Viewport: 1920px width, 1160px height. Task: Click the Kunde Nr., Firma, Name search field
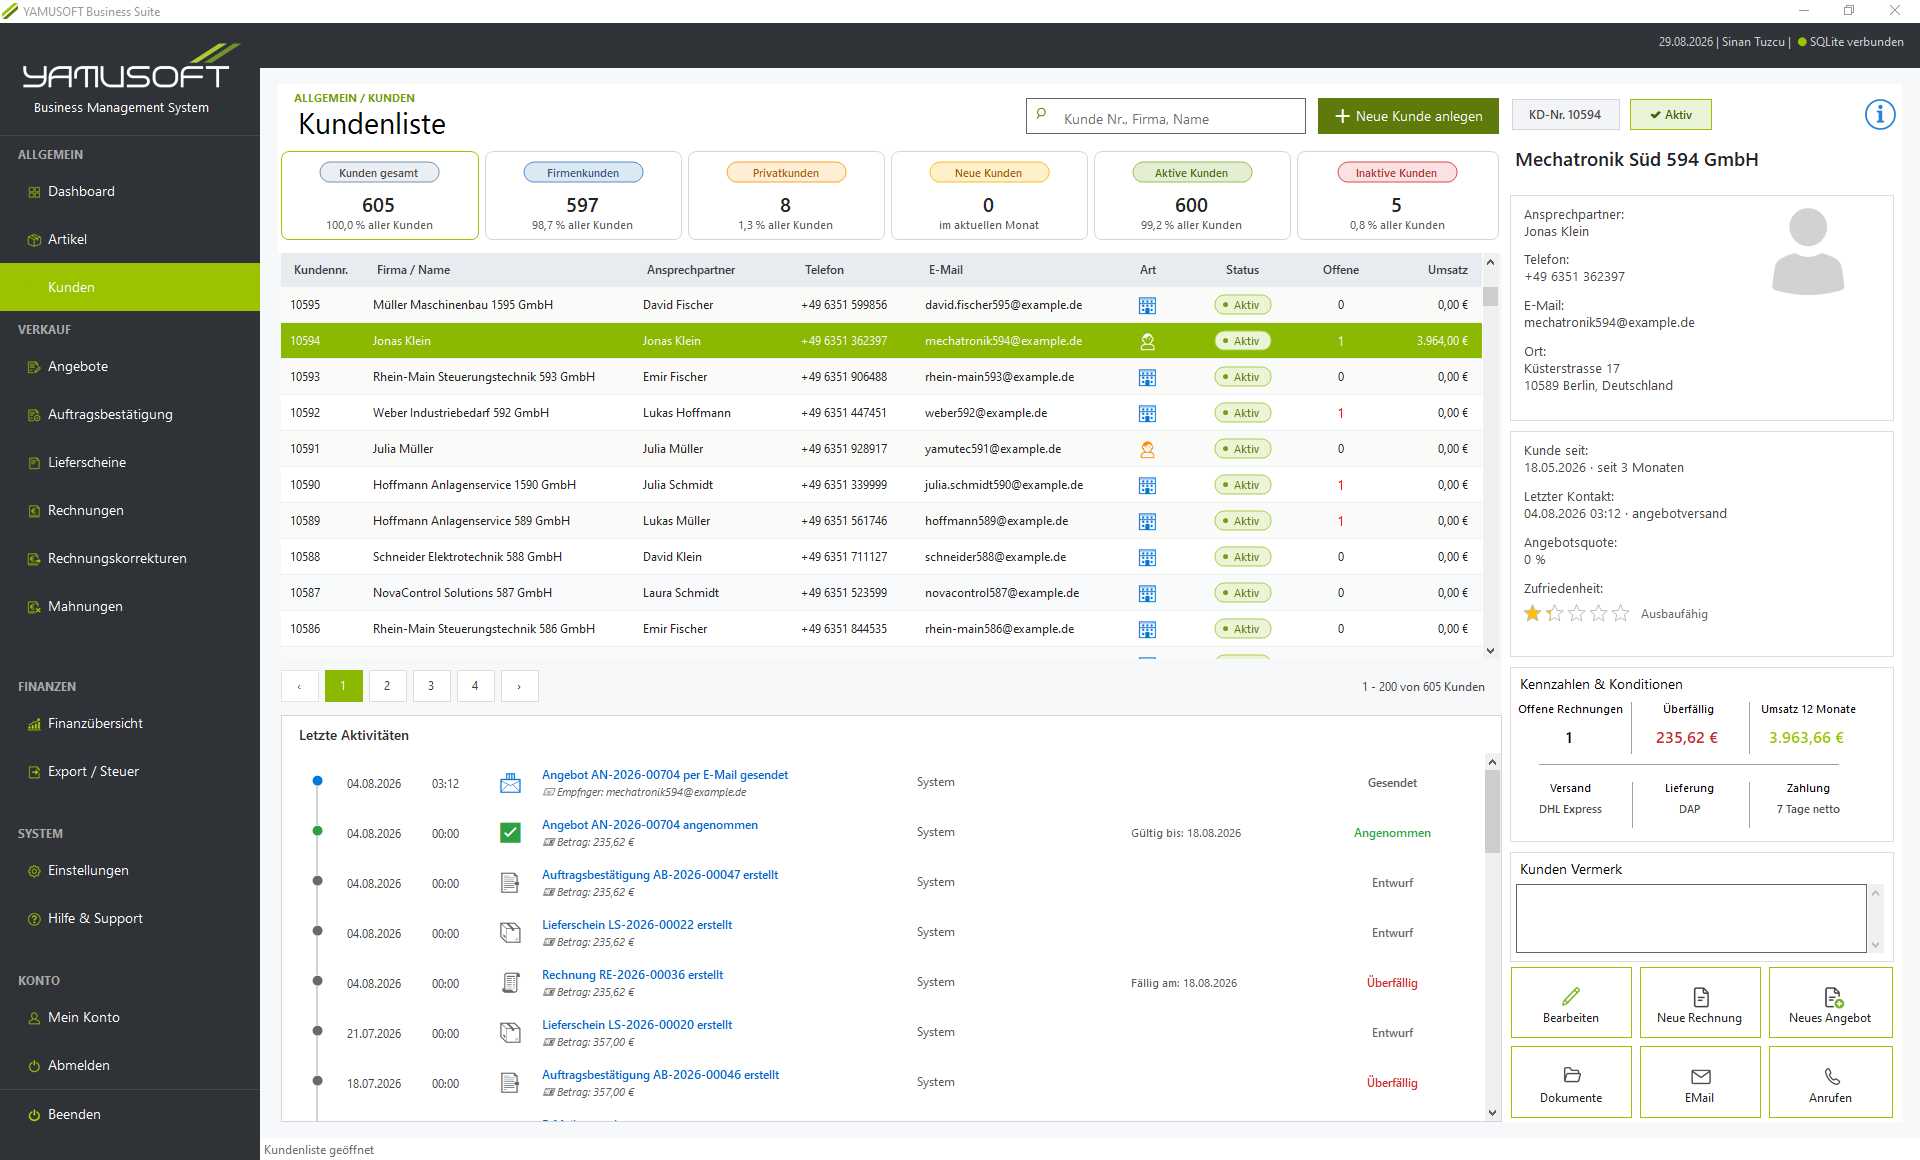coord(1166,116)
